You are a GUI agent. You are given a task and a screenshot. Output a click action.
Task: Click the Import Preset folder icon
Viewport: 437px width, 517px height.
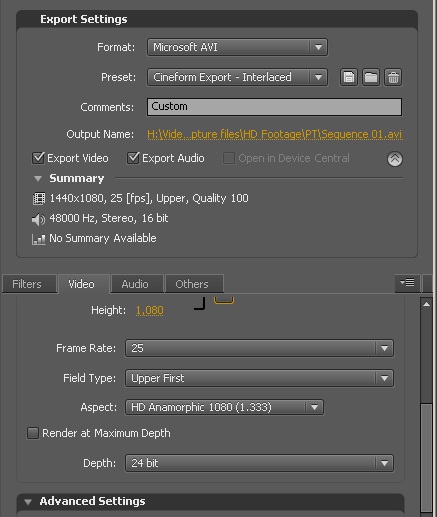point(371,77)
